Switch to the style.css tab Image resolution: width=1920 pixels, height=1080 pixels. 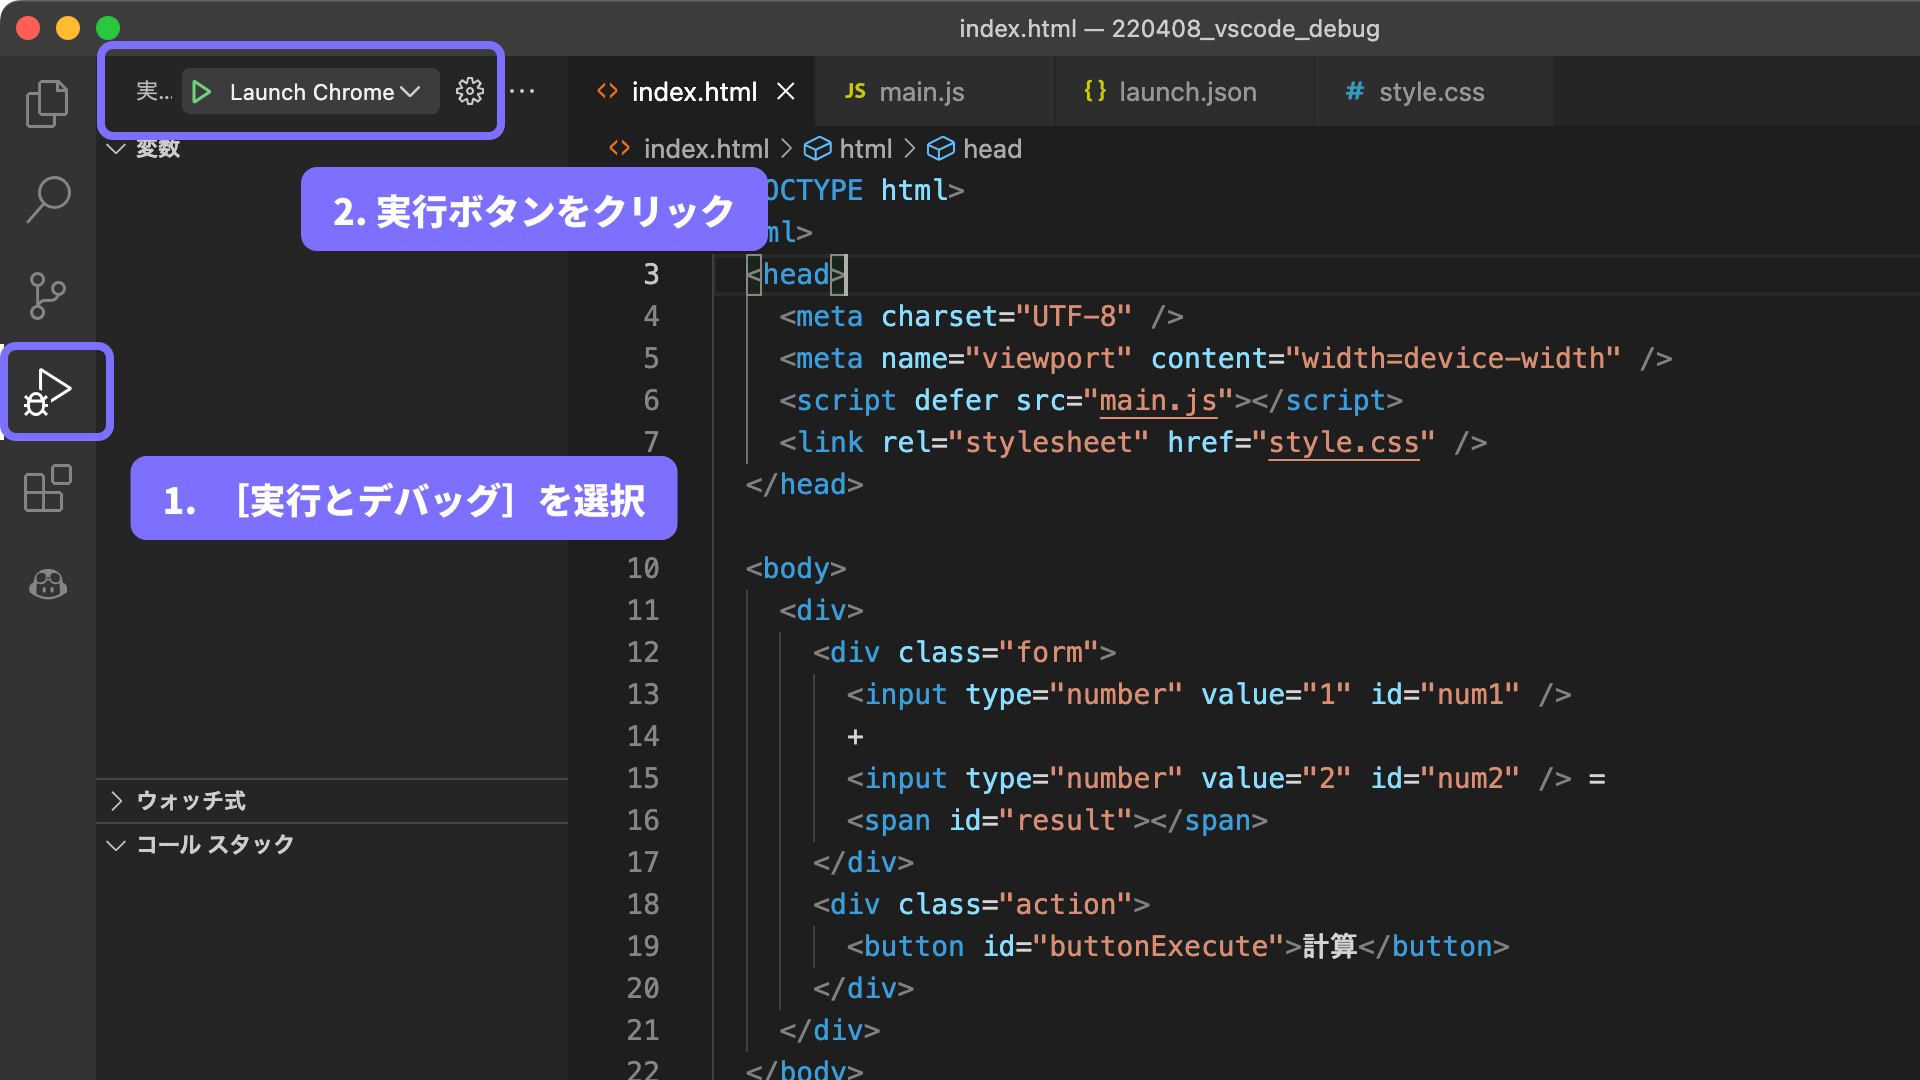click(x=1430, y=92)
